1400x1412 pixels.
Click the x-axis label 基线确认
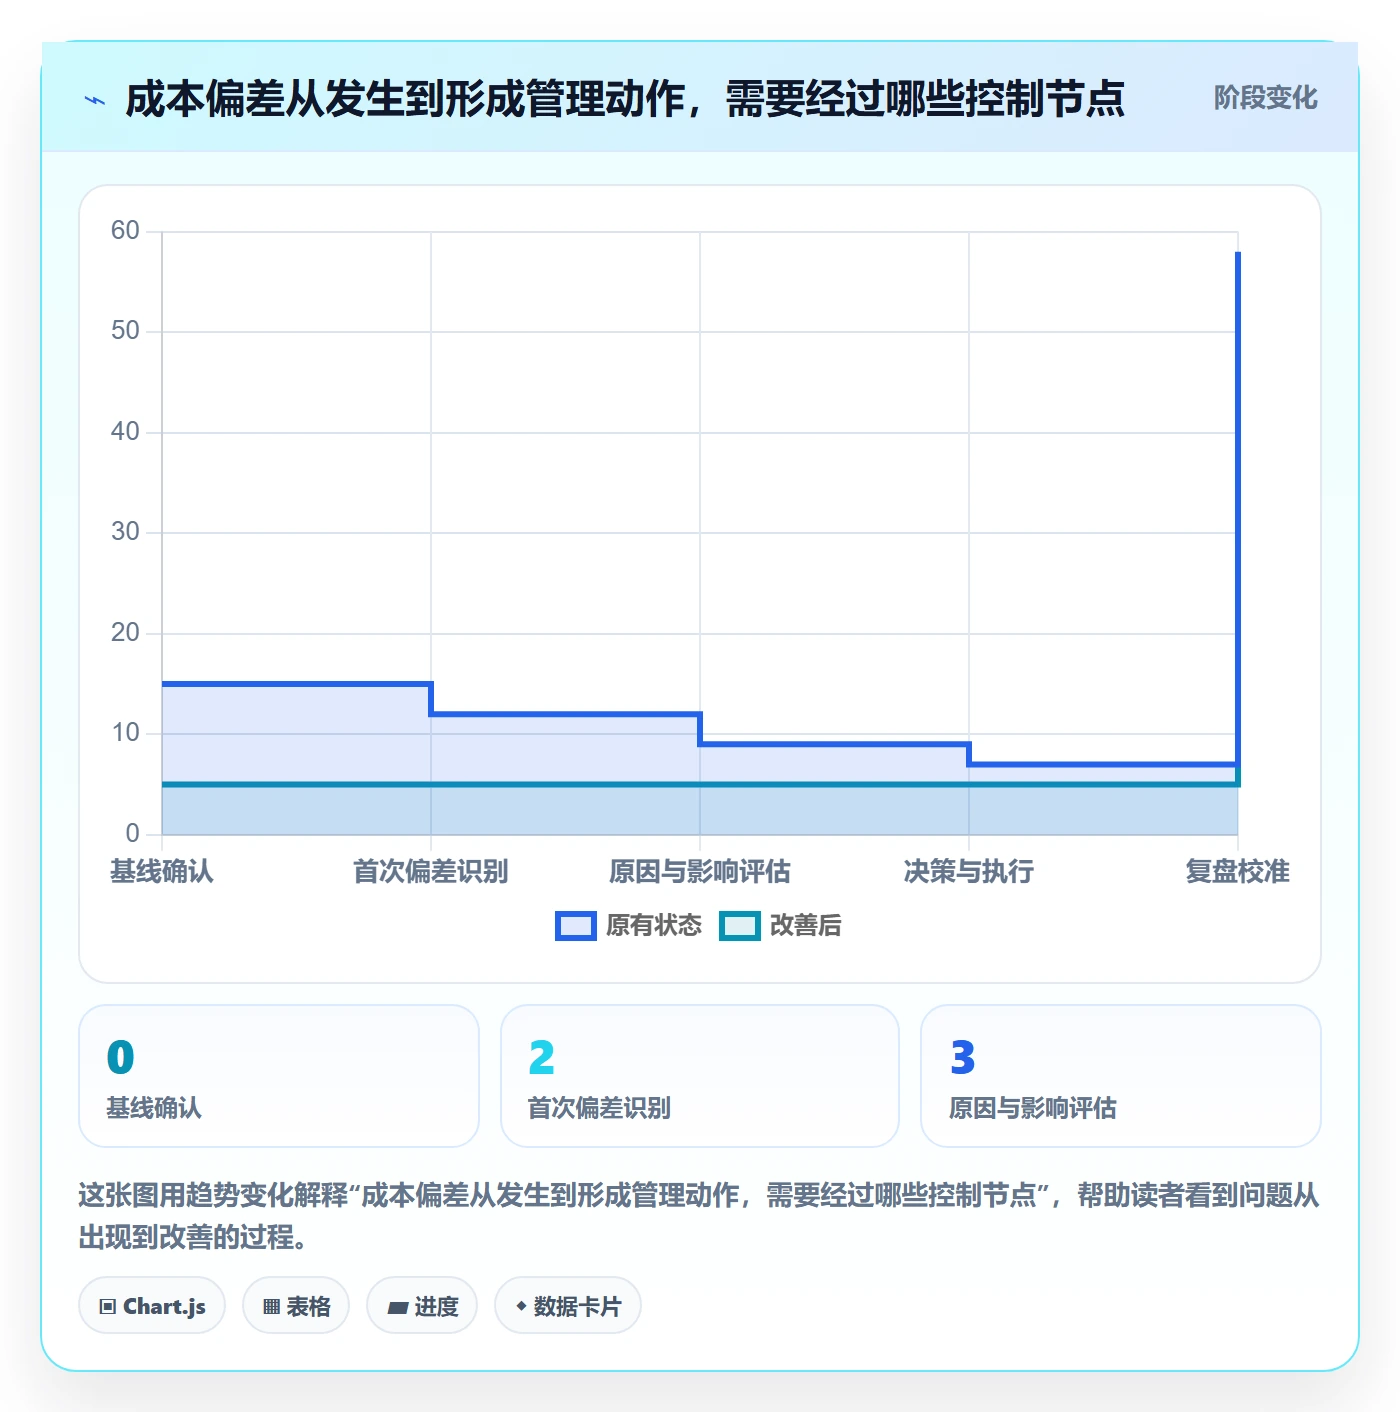click(162, 872)
